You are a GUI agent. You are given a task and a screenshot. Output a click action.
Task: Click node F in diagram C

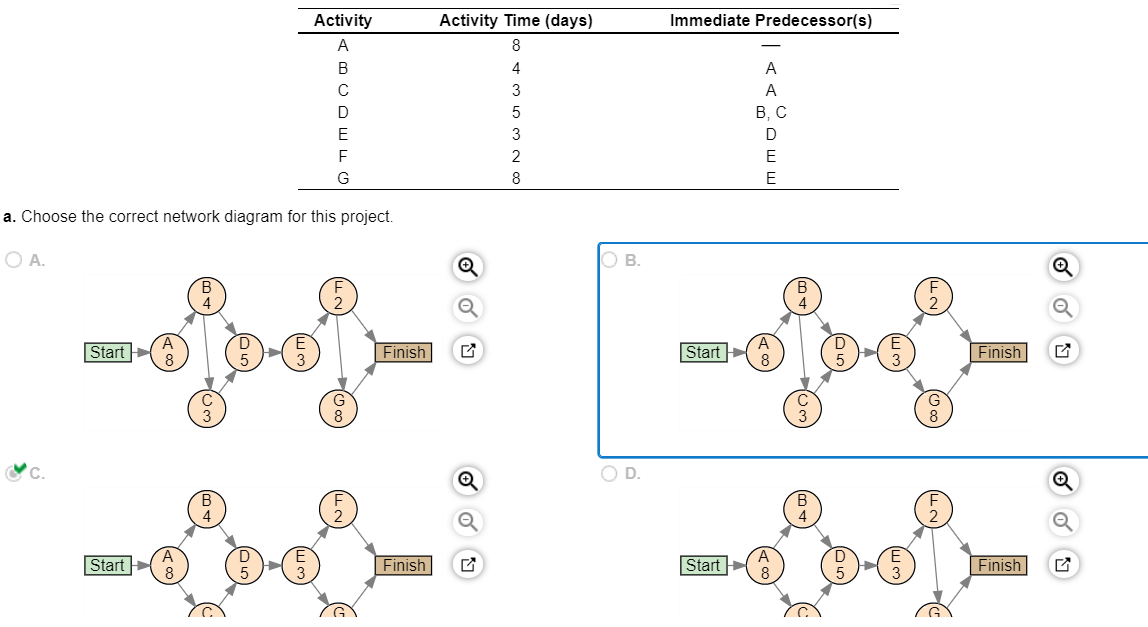(339, 510)
